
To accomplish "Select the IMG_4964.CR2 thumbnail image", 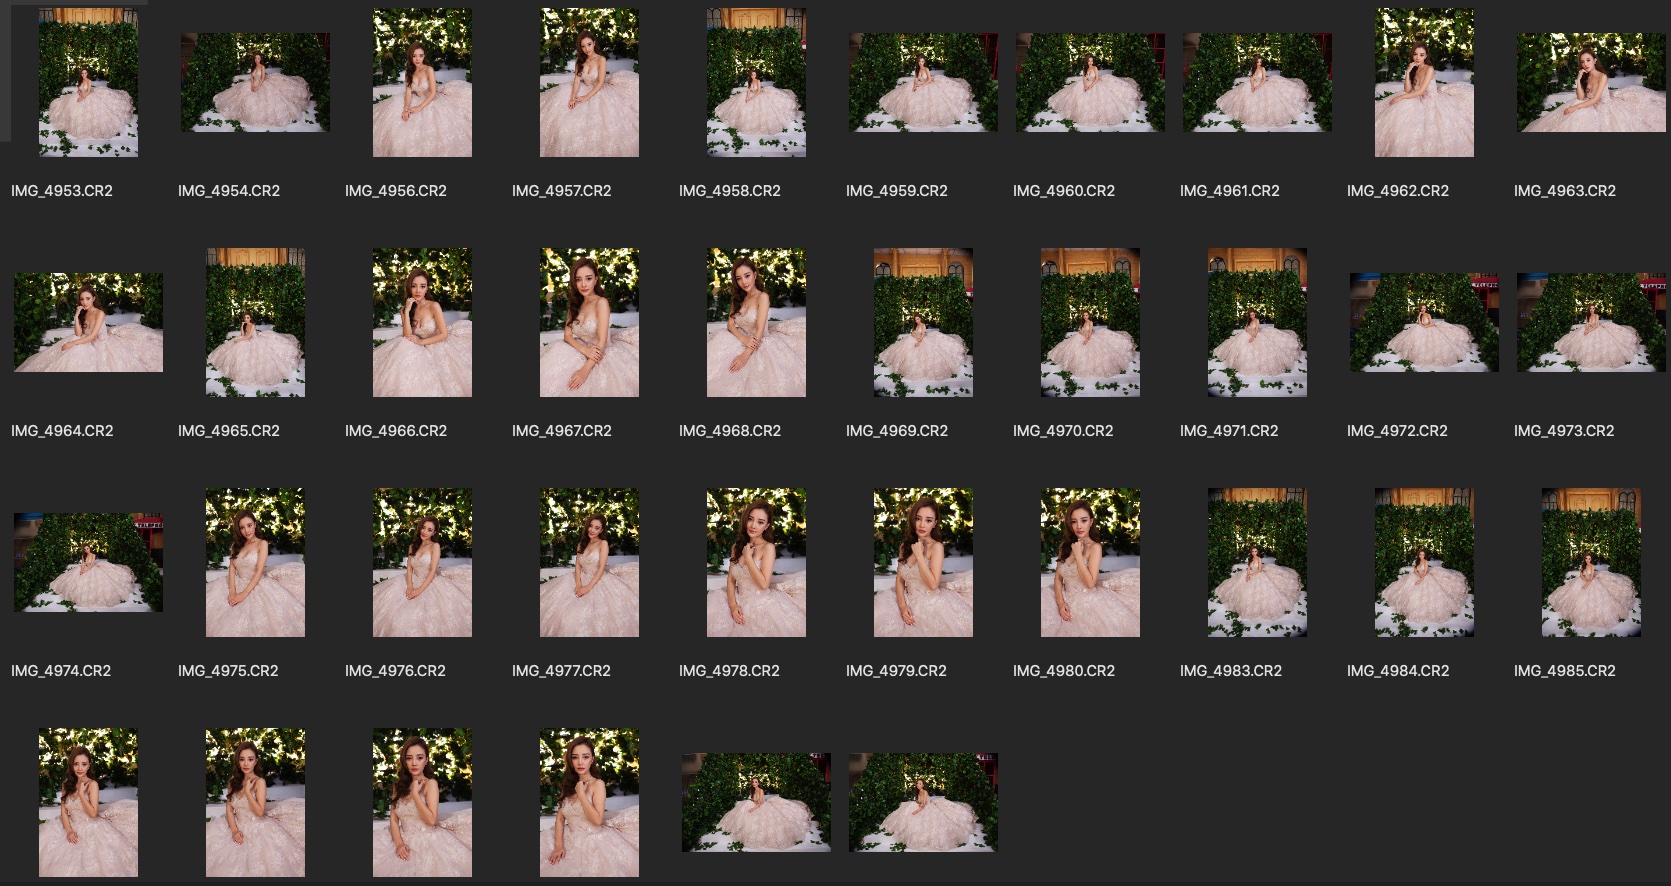I will (x=88, y=323).
